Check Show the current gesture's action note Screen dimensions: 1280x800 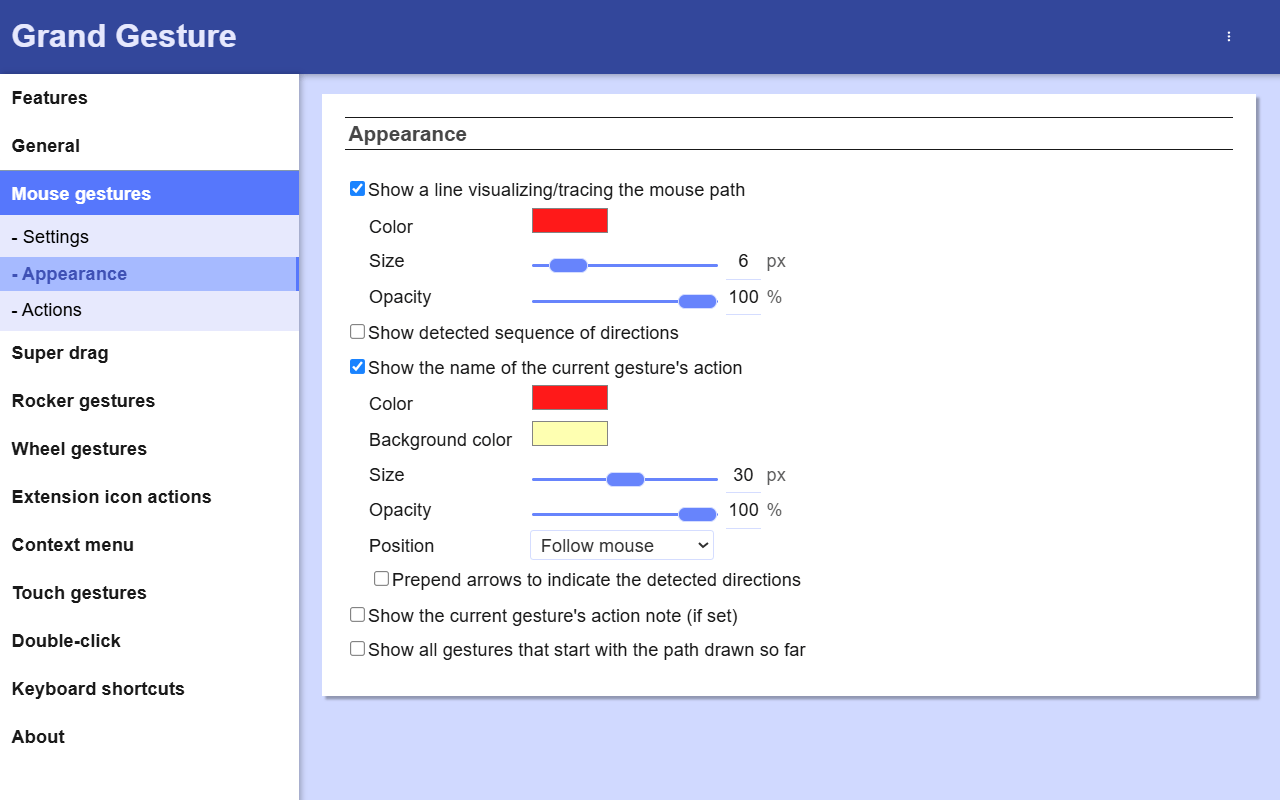point(357,615)
